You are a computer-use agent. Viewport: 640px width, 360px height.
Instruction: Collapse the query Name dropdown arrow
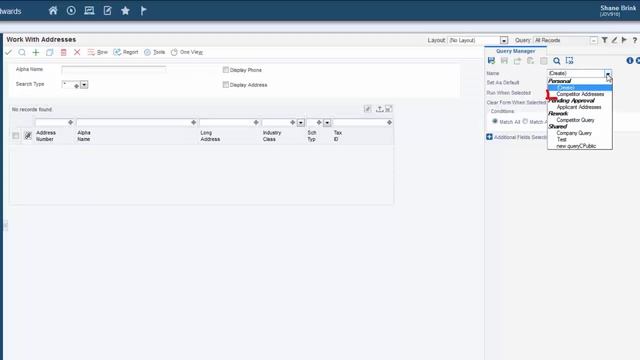[608, 73]
